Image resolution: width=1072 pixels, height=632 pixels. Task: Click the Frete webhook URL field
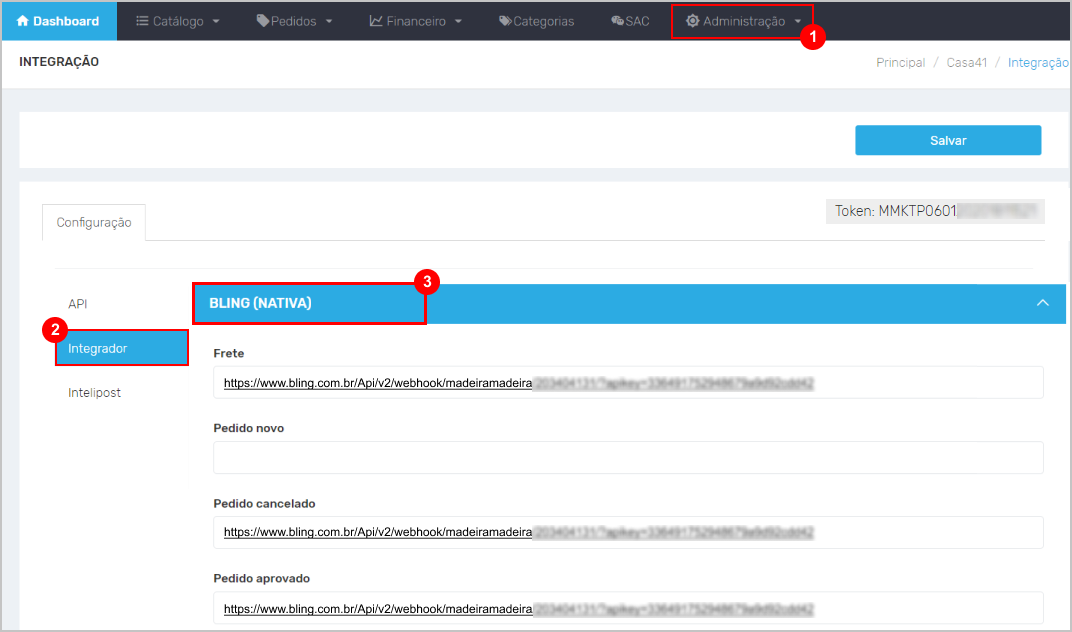[x=628, y=382]
